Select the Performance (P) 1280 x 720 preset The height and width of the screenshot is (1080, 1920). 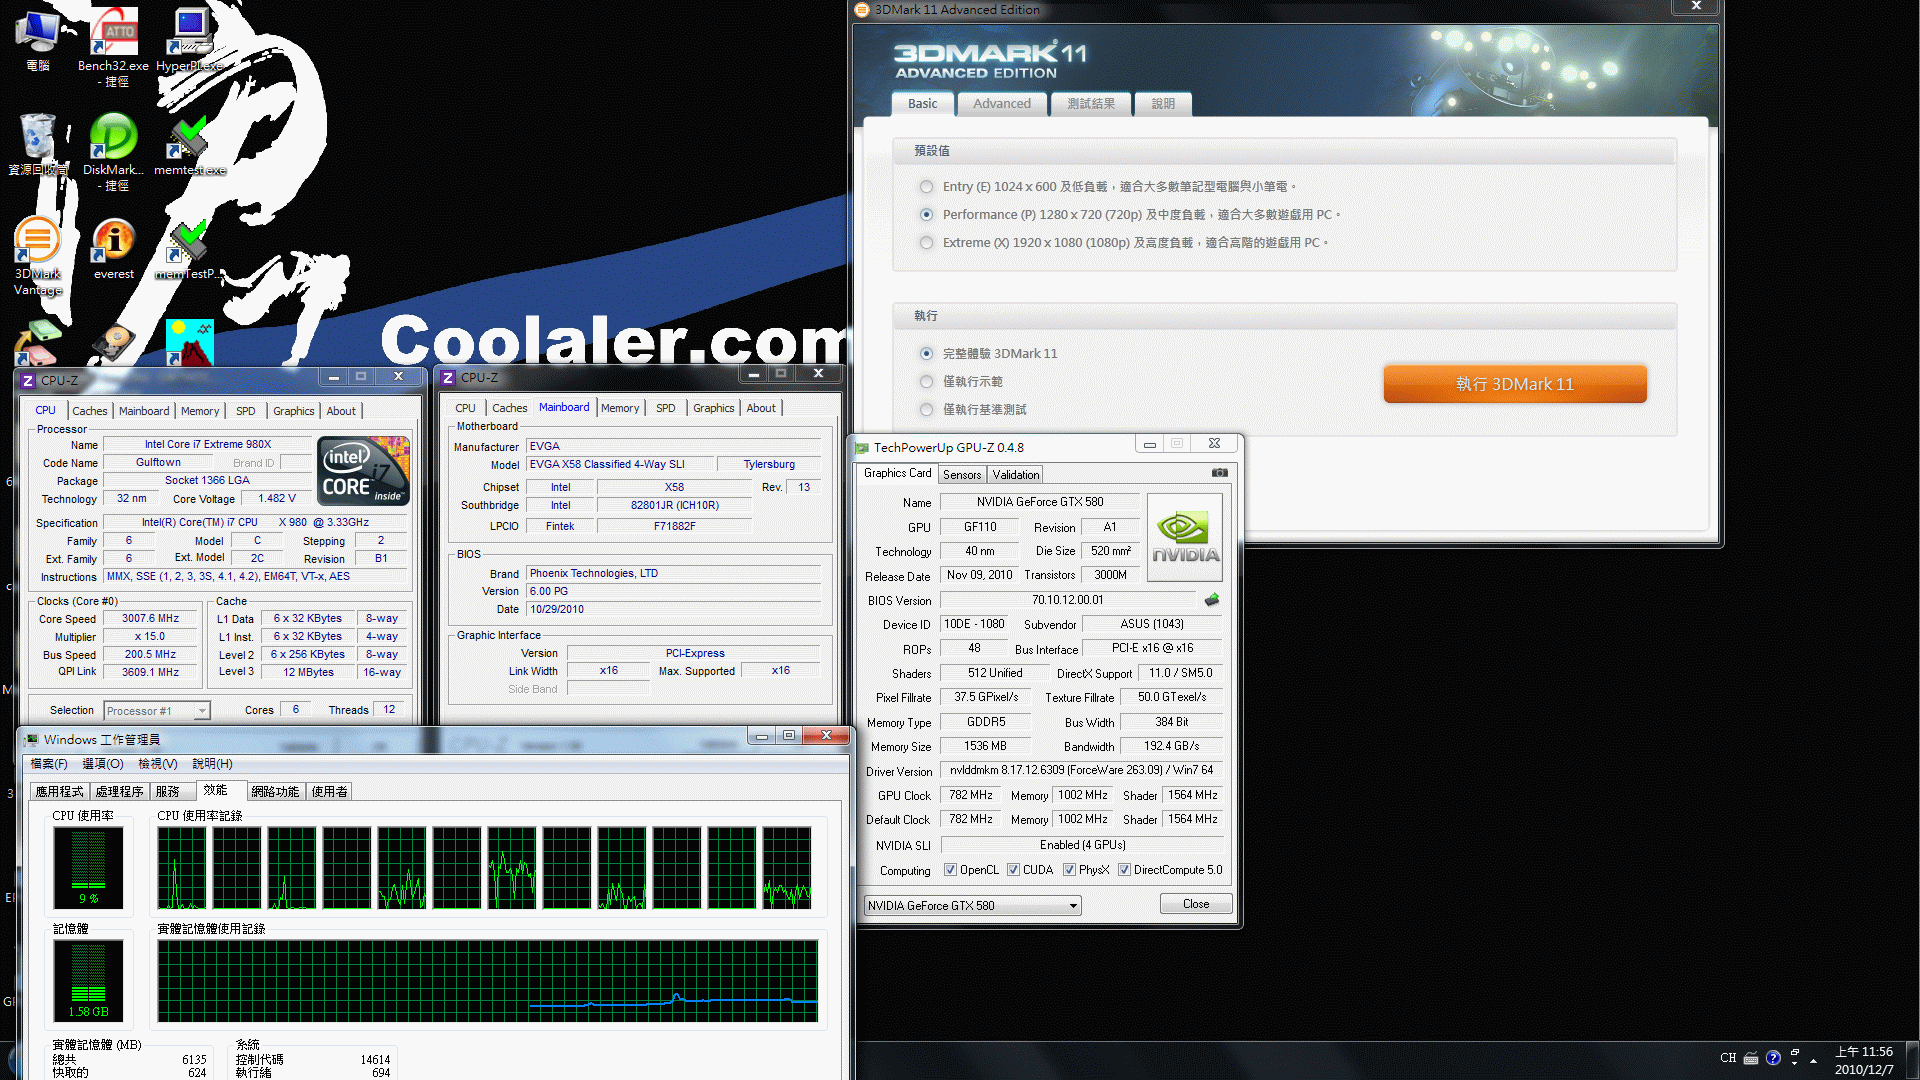pos(926,215)
